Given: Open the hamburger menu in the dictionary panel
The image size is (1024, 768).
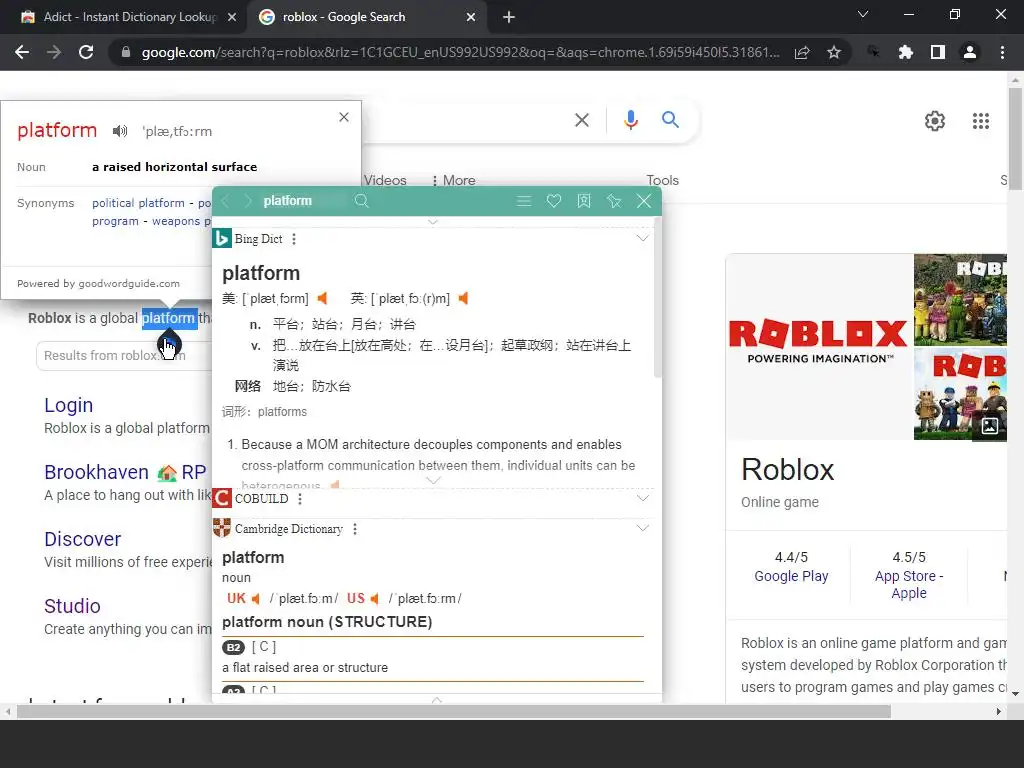Looking at the screenshot, I should (x=524, y=200).
